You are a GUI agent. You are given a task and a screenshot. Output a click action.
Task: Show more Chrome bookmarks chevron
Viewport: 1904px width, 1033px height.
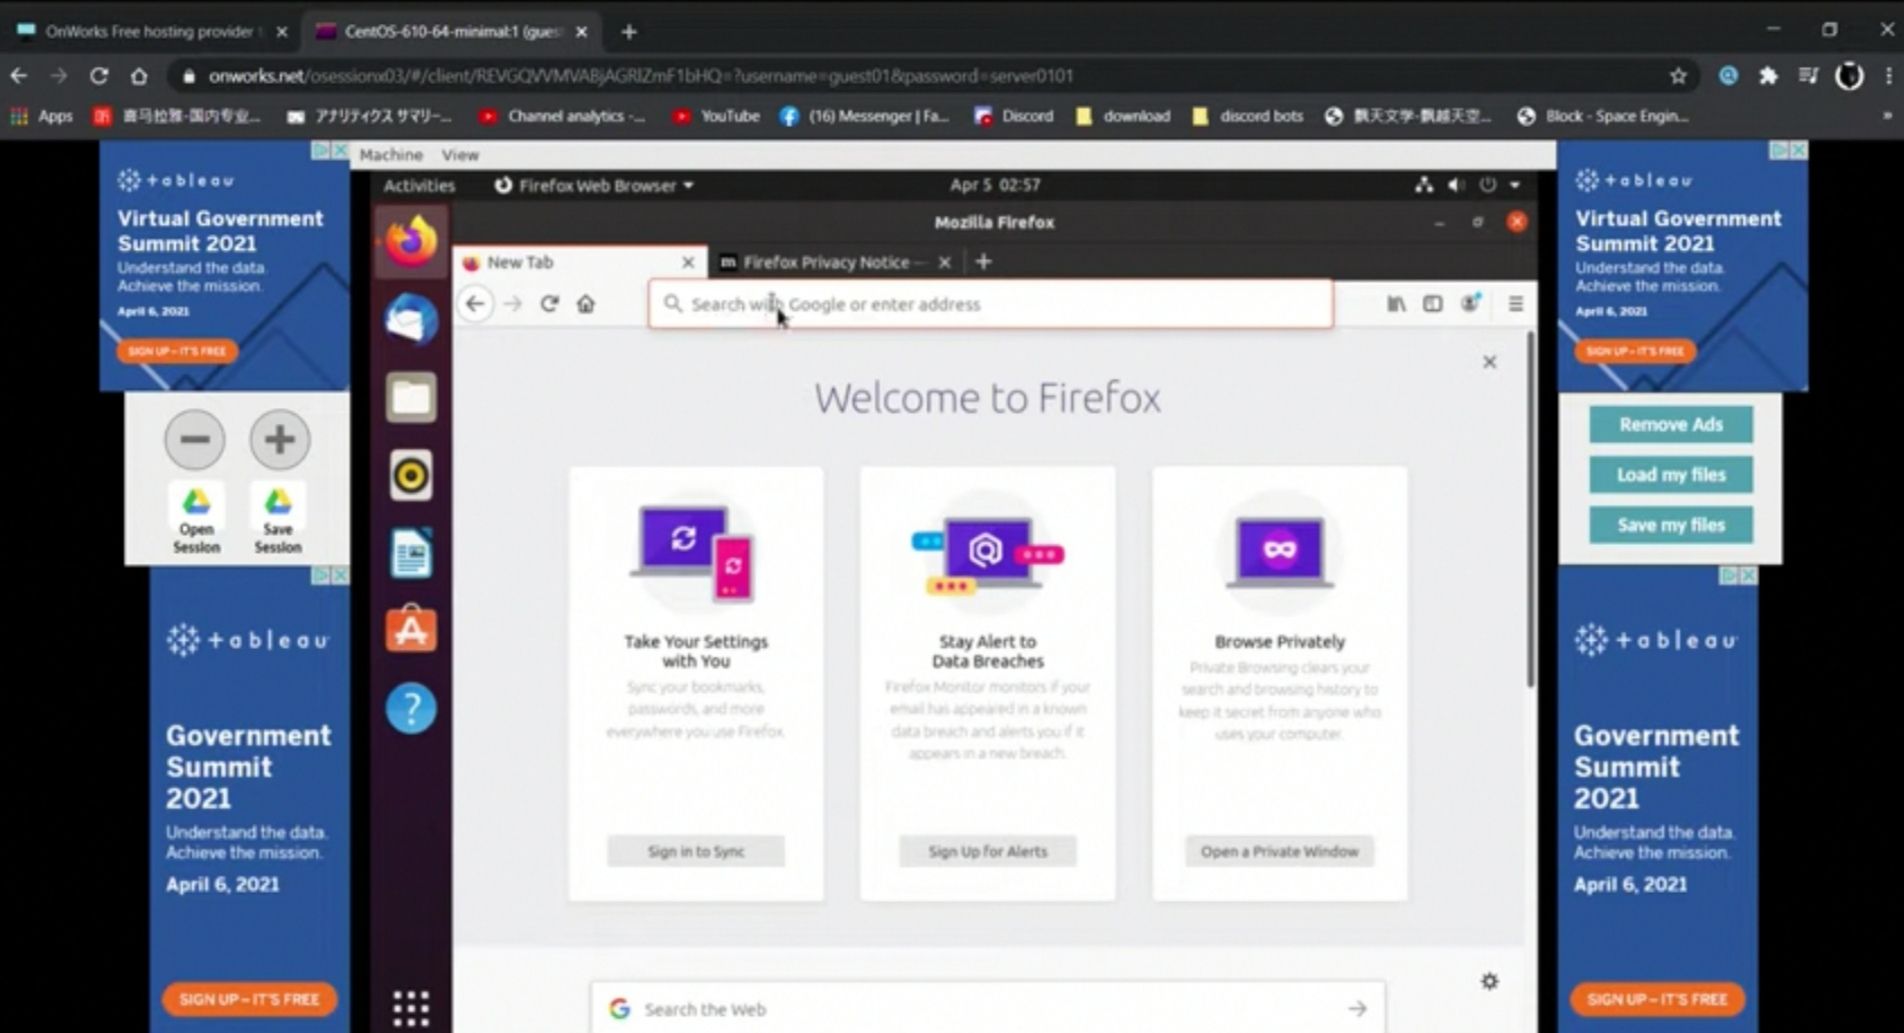(x=1886, y=116)
